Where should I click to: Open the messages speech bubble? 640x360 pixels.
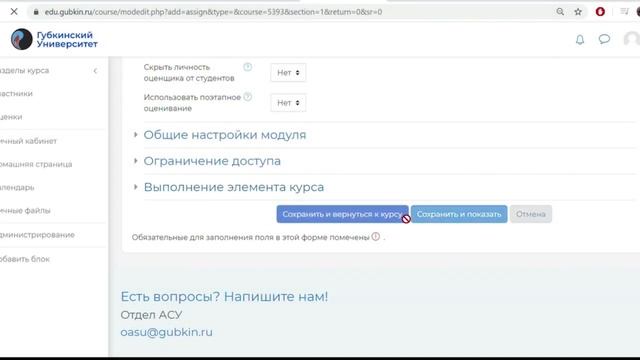tap(604, 39)
